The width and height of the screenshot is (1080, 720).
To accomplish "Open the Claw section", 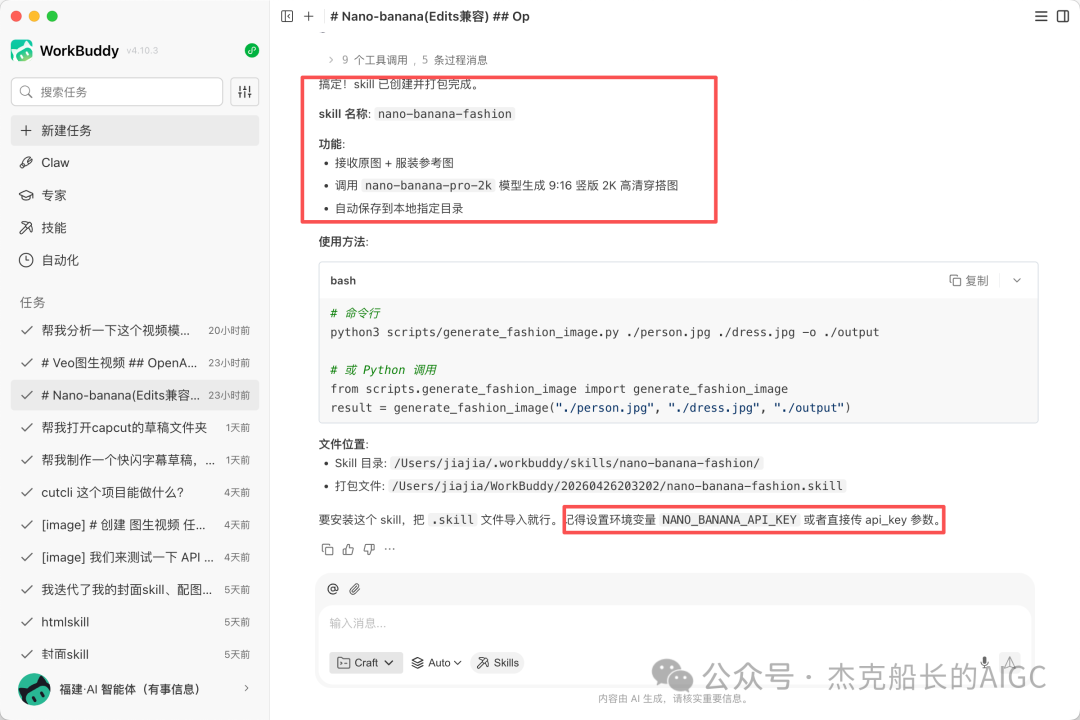I will pos(135,163).
